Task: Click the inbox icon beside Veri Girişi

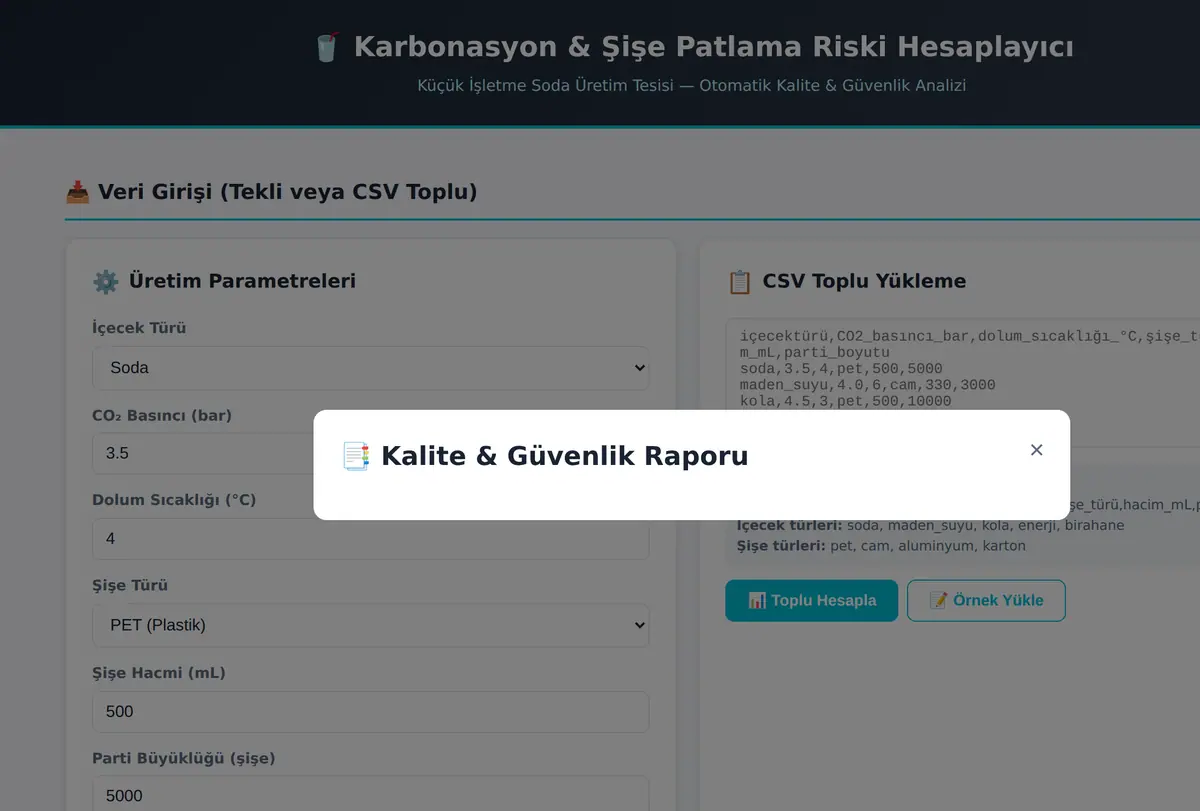Action: [77, 191]
